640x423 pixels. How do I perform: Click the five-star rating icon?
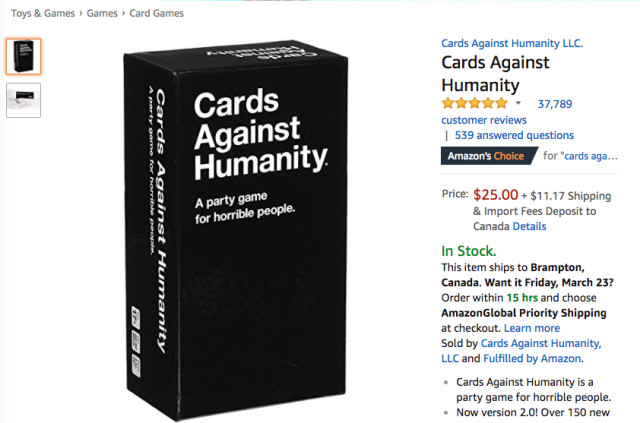coord(474,103)
